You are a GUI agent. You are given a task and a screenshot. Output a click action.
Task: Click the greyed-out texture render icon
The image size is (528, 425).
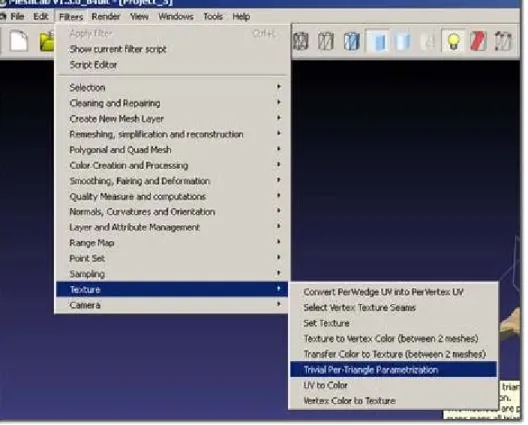428,42
